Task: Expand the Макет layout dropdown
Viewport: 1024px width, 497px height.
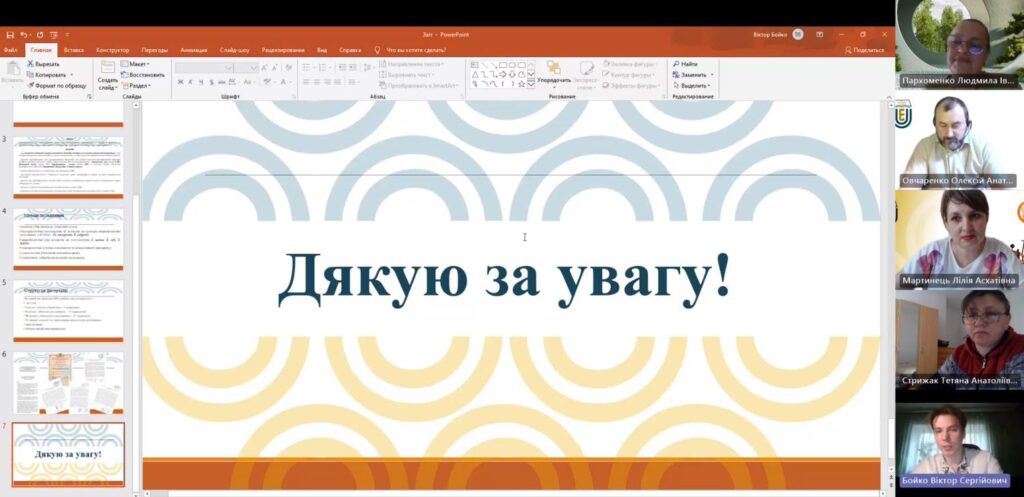Action: point(138,63)
